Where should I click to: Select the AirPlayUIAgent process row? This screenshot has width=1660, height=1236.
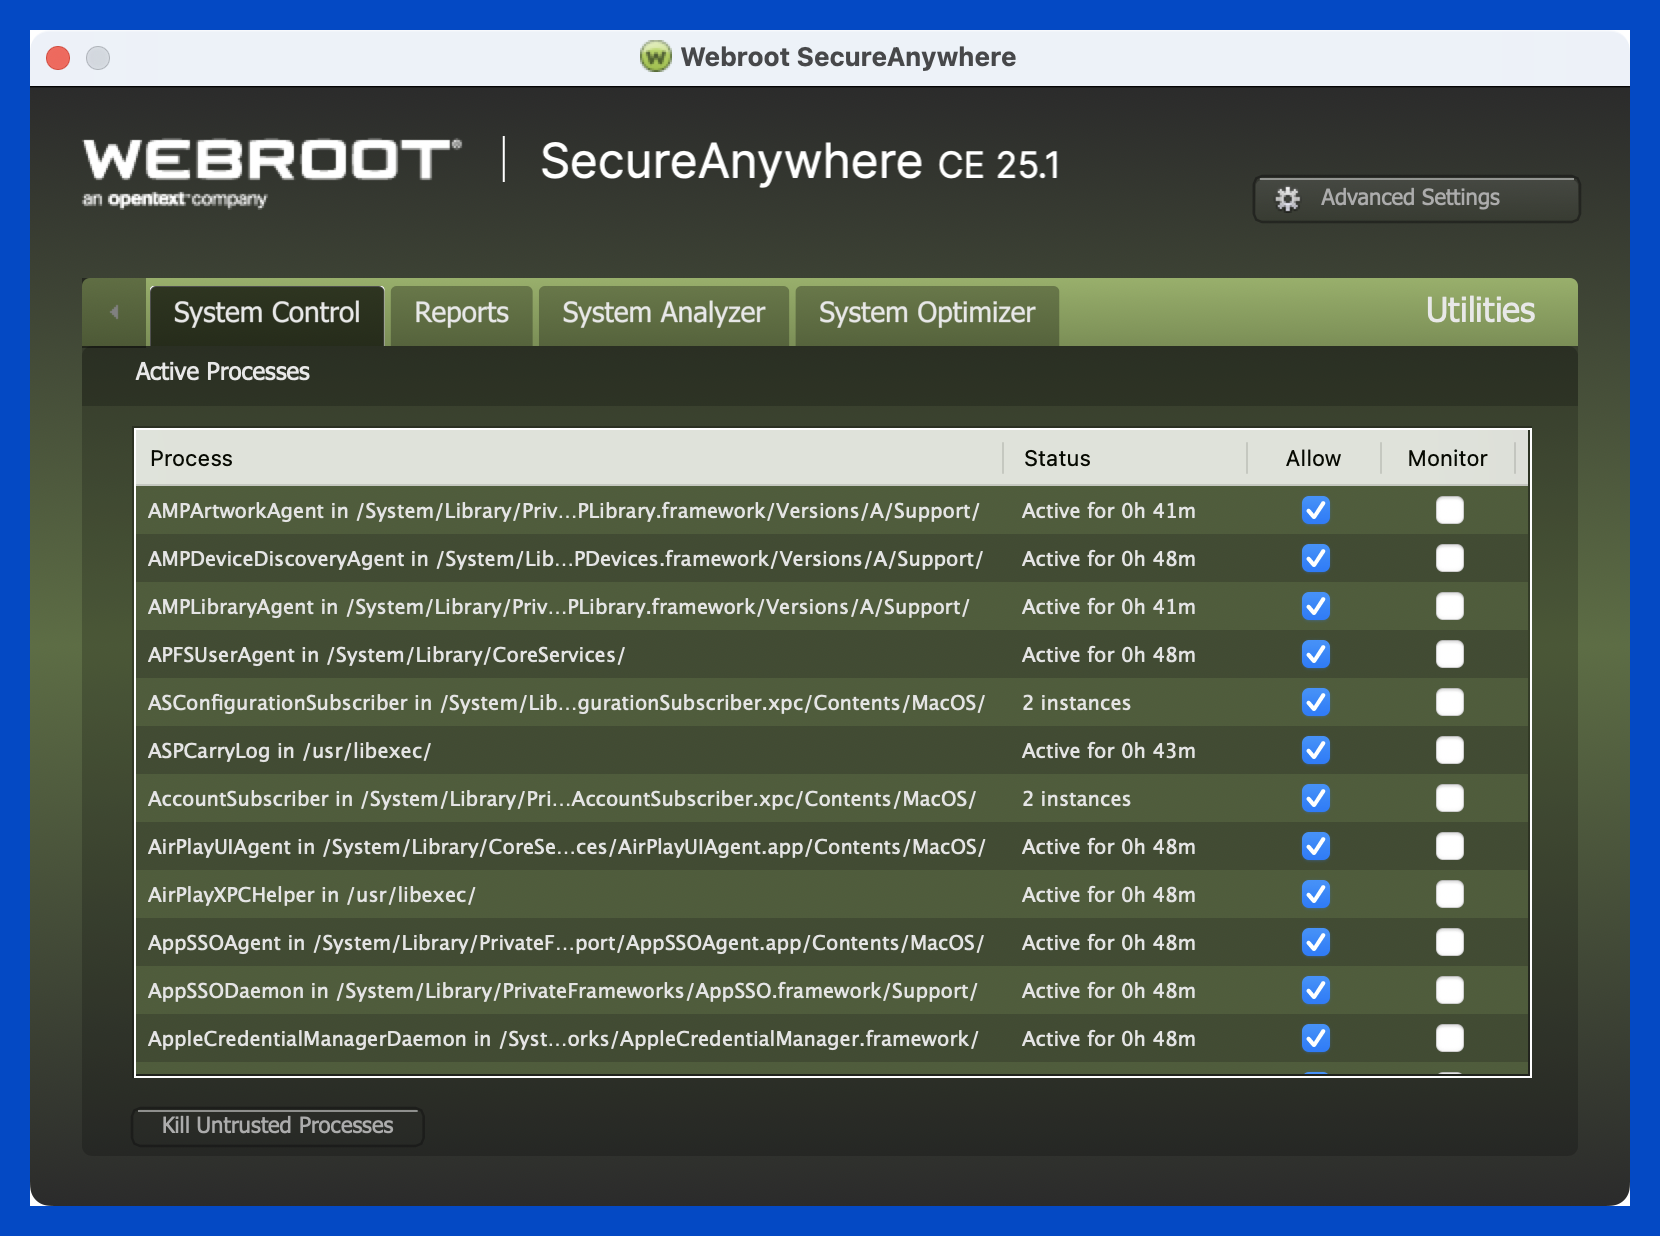tap(566, 847)
